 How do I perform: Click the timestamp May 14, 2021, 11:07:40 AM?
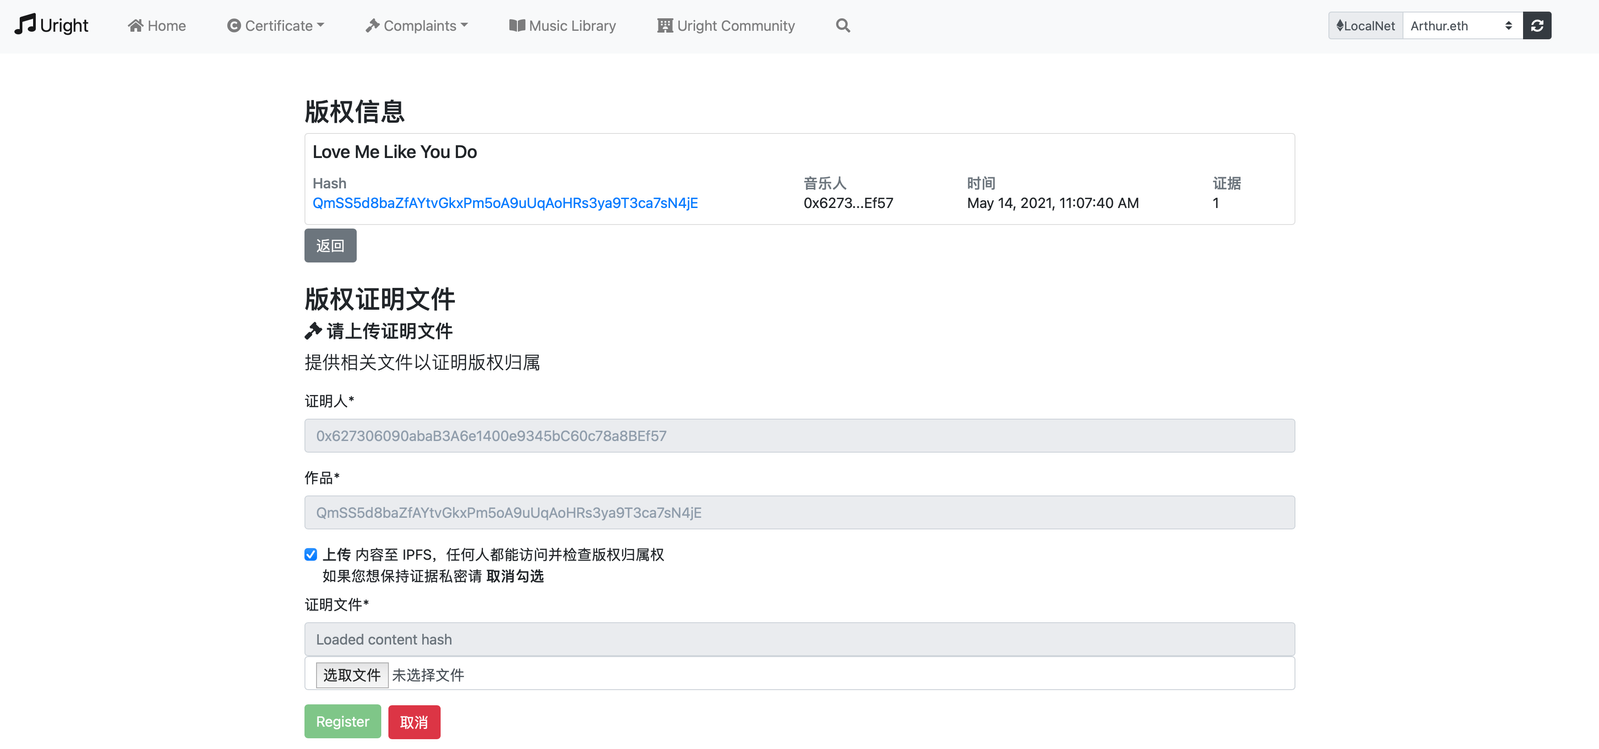pyautogui.click(x=1053, y=203)
